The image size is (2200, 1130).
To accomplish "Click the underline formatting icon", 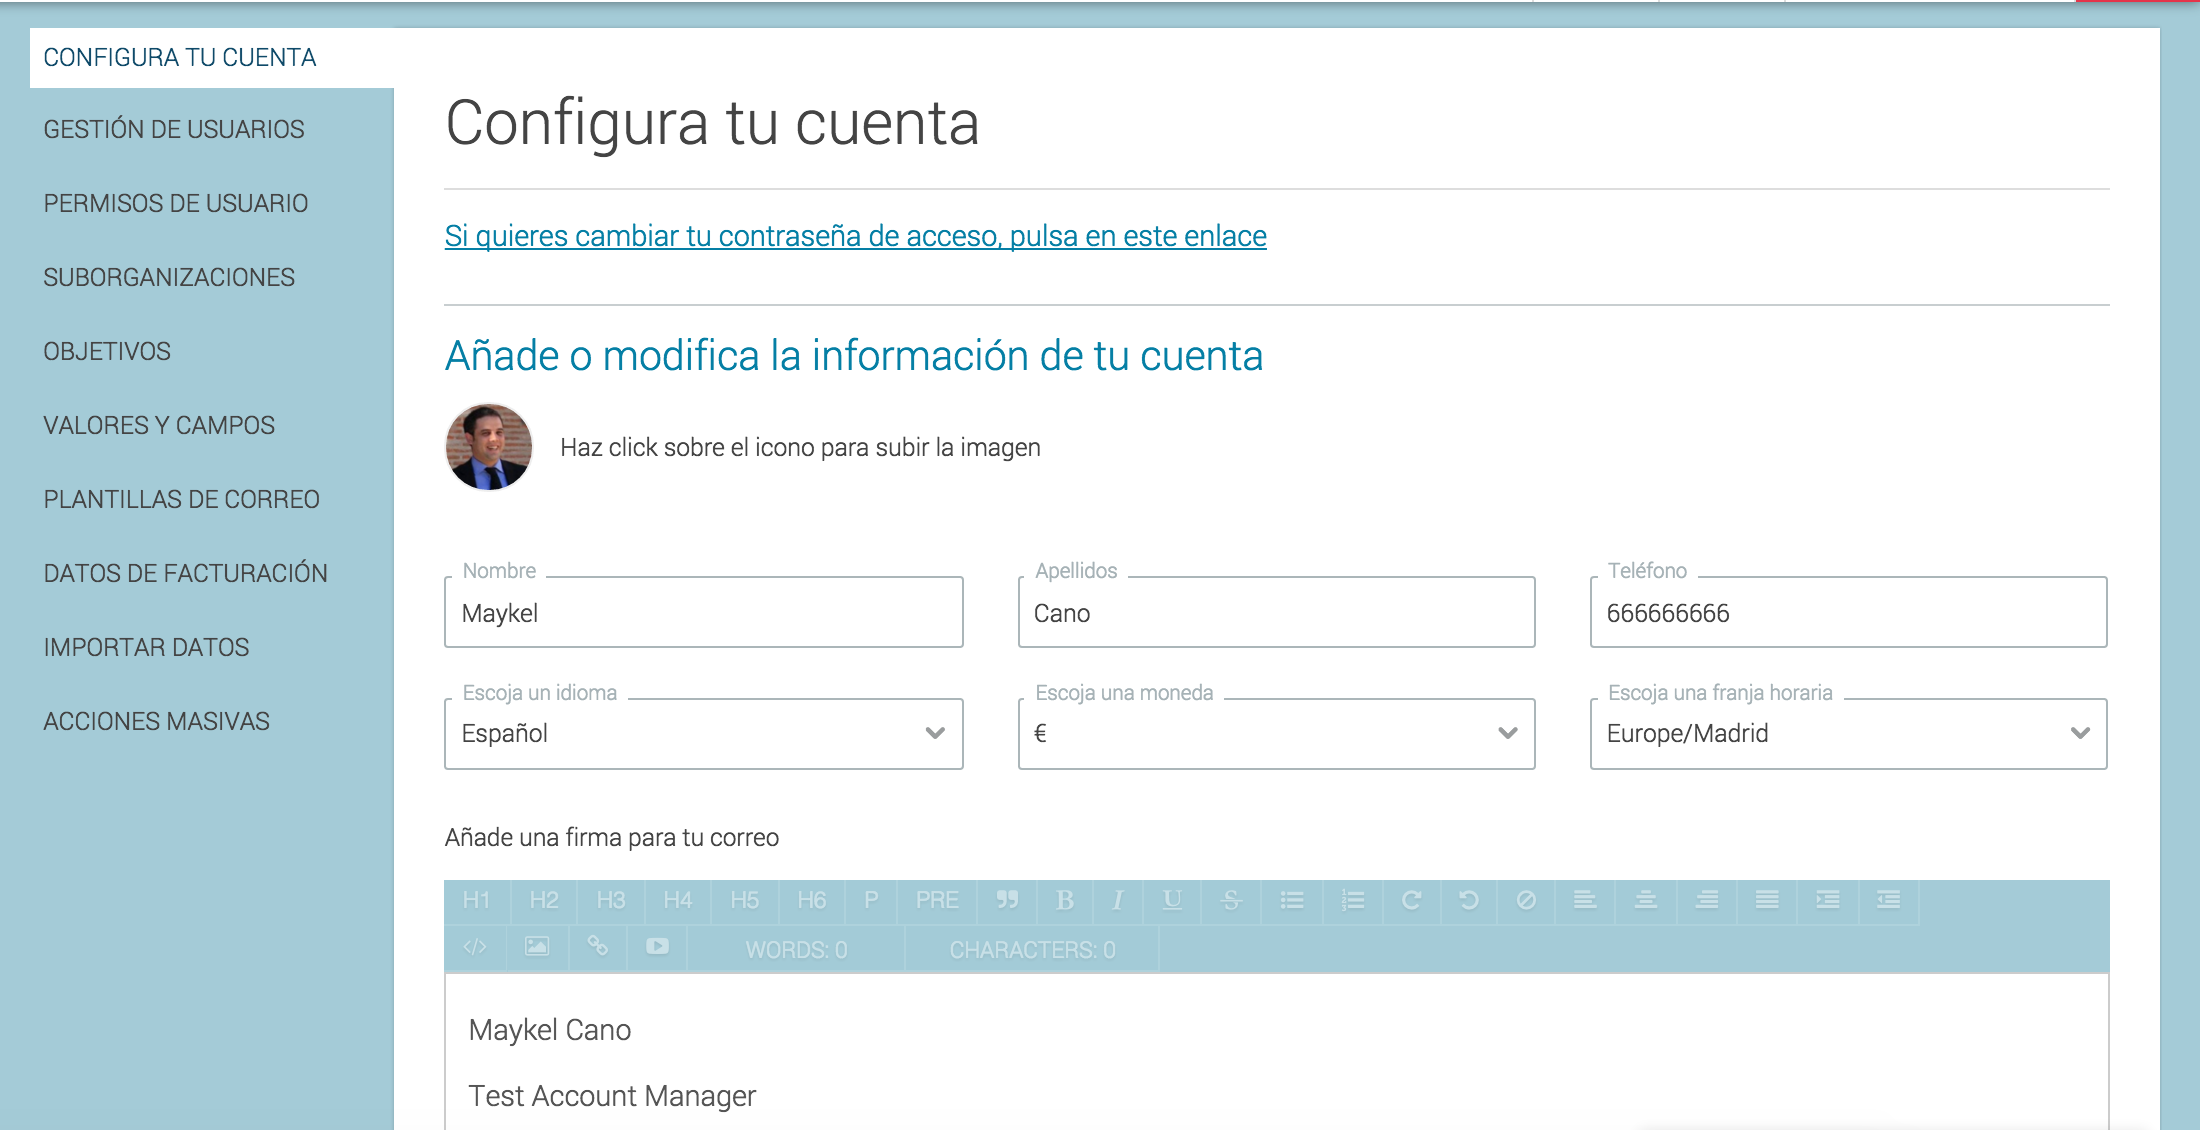I will tap(1172, 901).
